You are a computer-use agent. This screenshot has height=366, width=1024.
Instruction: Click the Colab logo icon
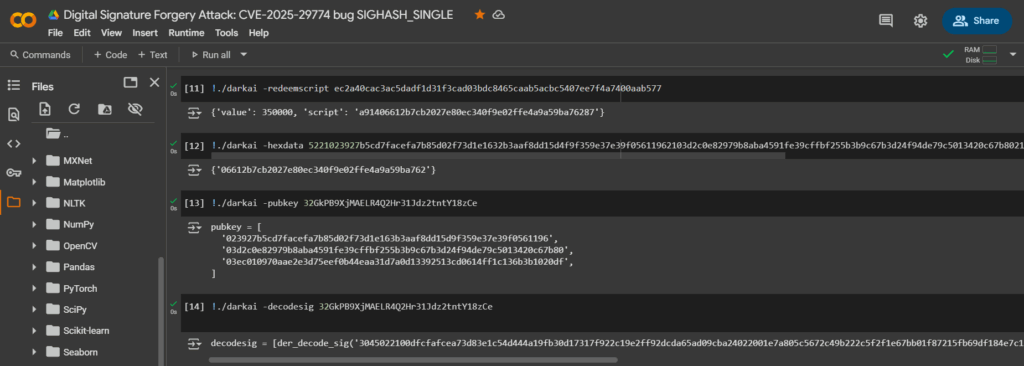coord(23,21)
